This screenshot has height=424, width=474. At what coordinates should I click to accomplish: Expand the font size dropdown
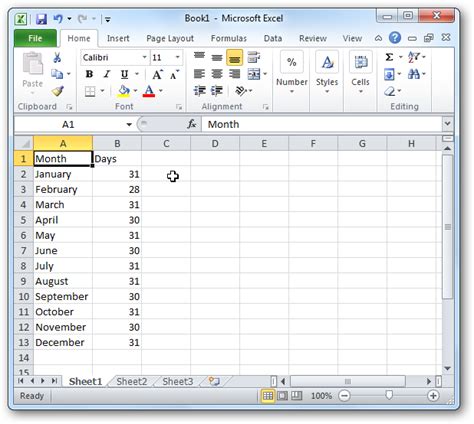click(x=178, y=57)
